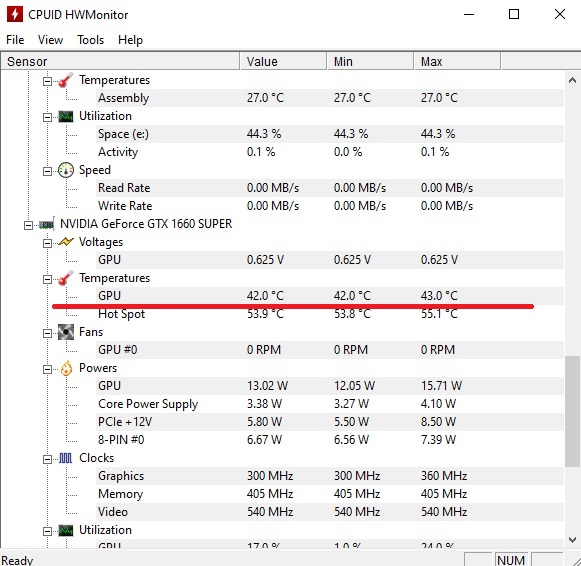Image resolution: width=581 pixels, height=566 pixels.
Task: Click the Value column header
Action: pyautogui.click(x=283, y=61)
